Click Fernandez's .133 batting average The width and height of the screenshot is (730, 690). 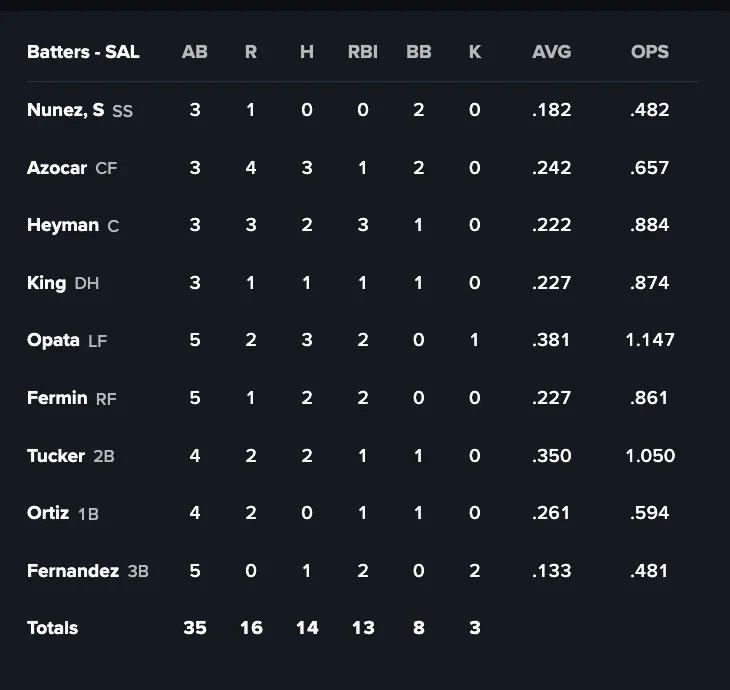551,571
